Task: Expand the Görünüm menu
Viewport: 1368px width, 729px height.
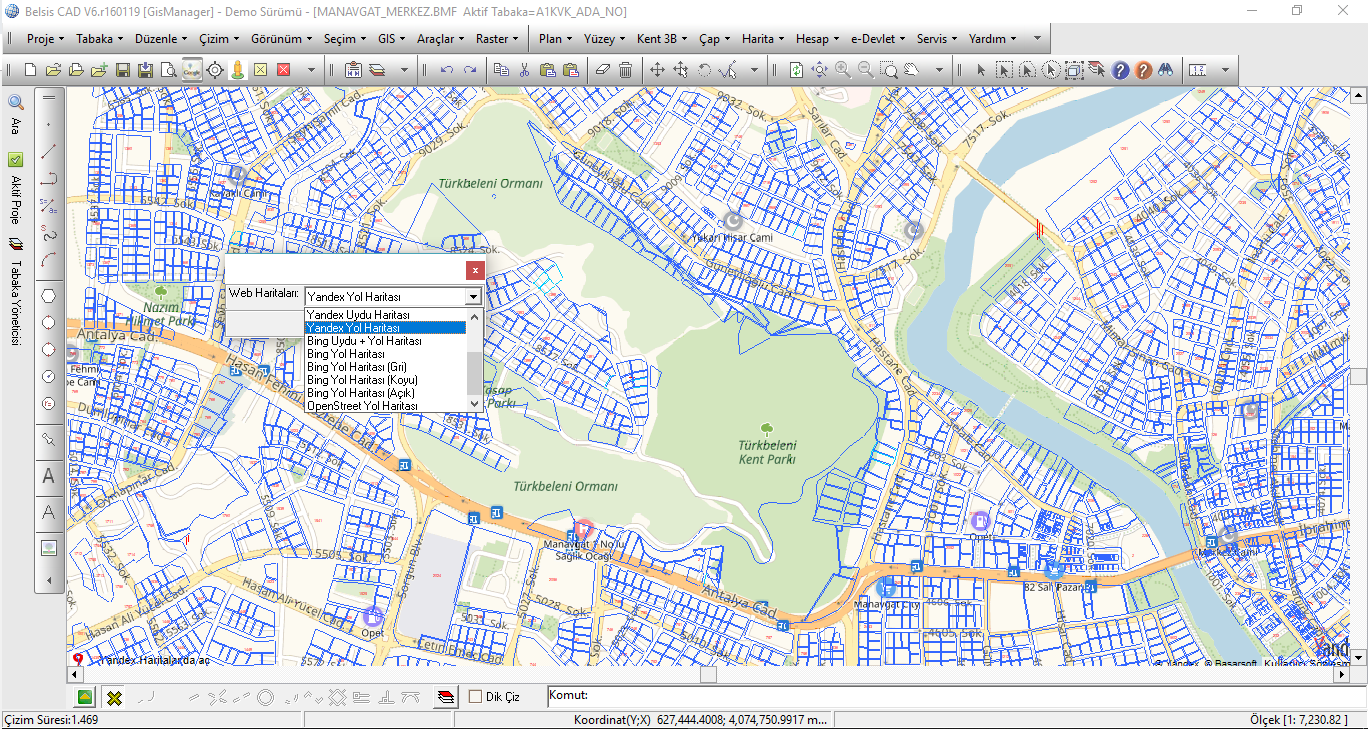Action: (x=281, y=39)
